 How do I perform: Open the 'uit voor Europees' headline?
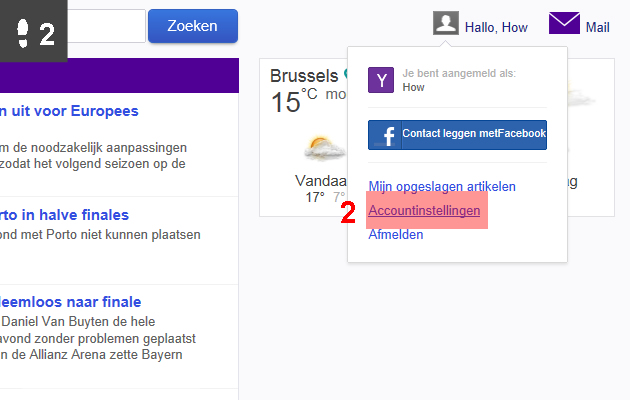69,111
